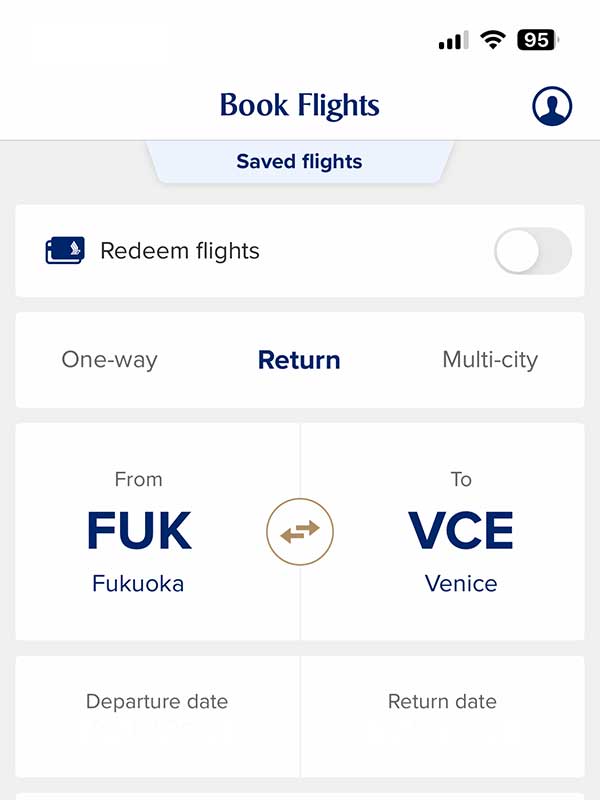Image resolution: width=600 pixels, height=800 pixels.
Task: Enable the Redeem flights toggle
Action: (x=533, y=251)
